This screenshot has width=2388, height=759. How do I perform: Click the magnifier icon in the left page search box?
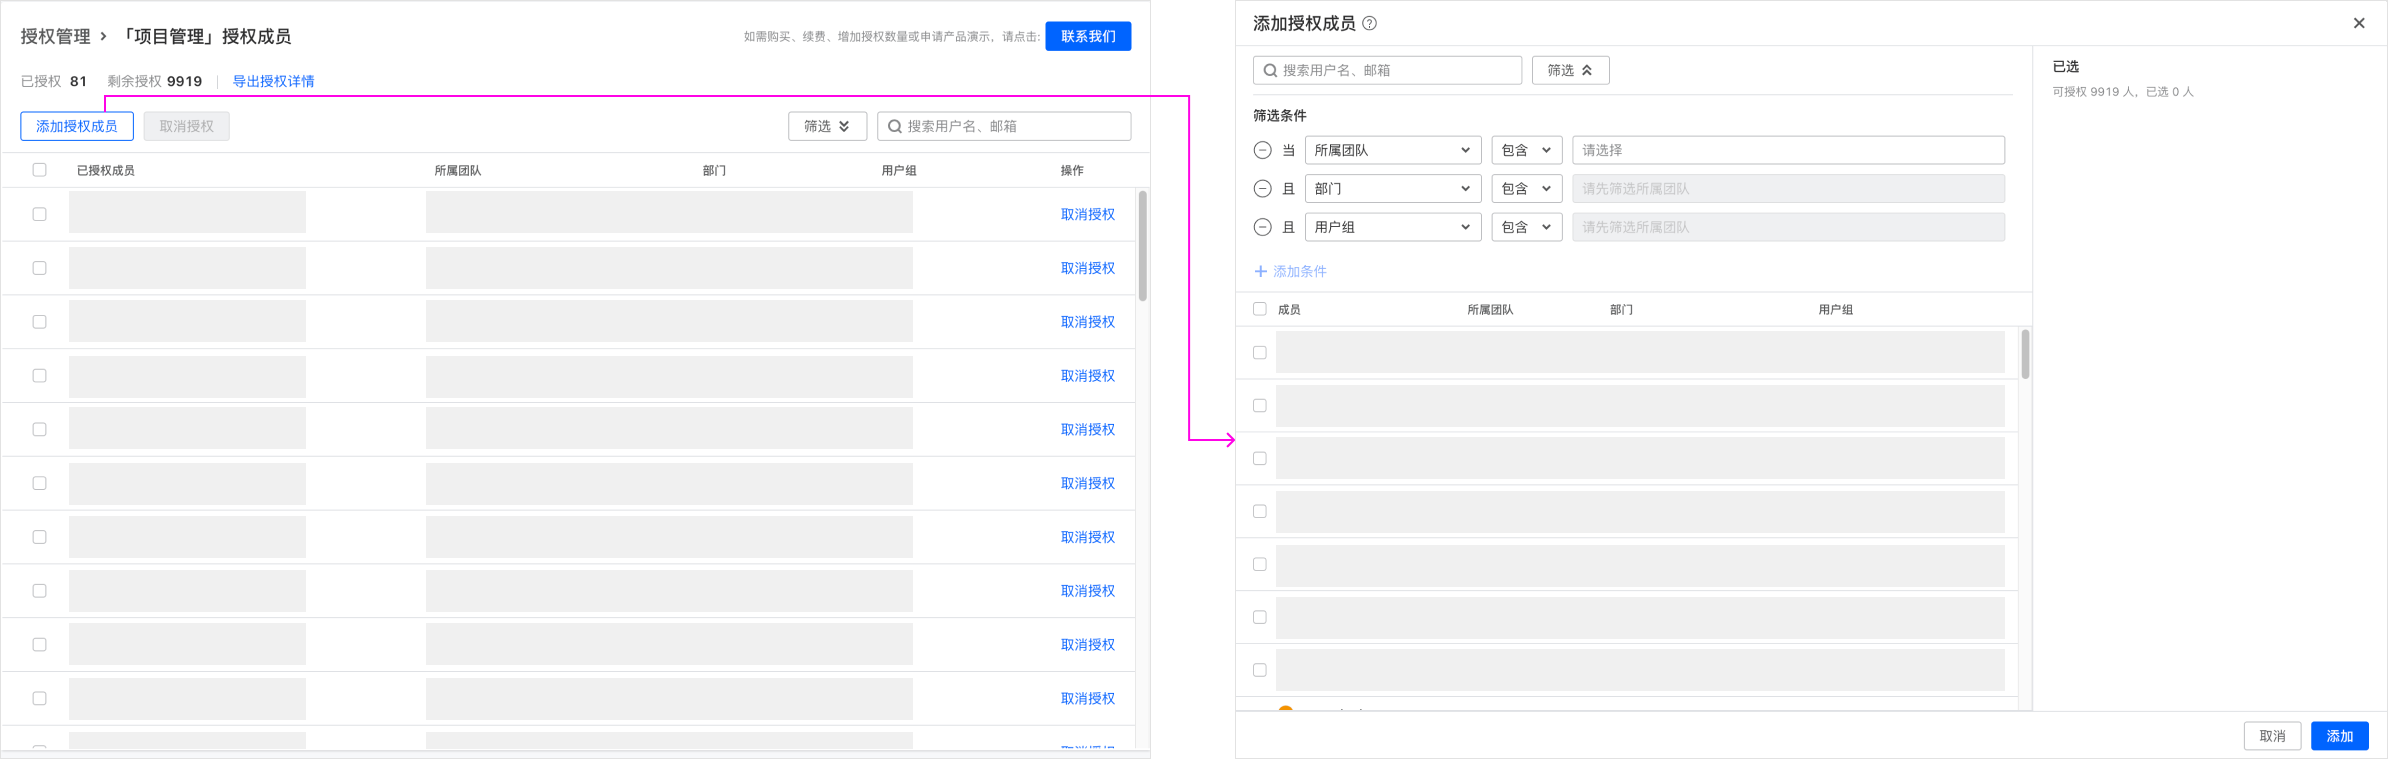pyautogui.click(x=895, y=126)
